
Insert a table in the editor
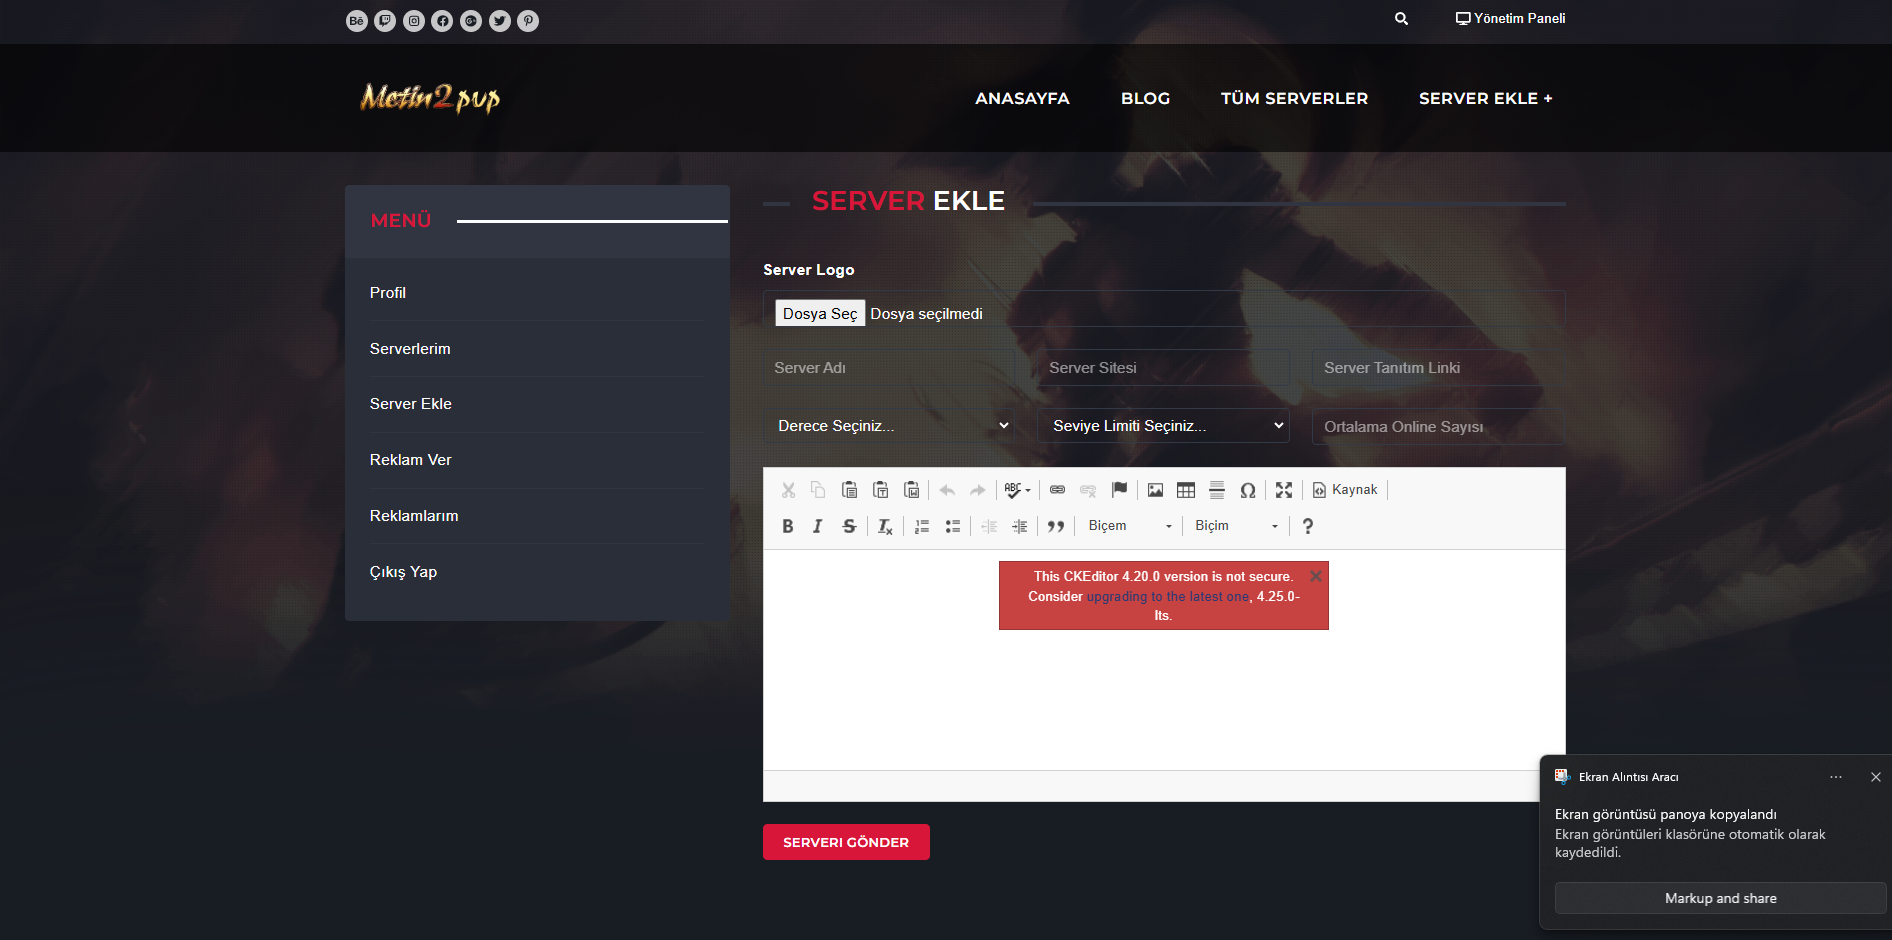point(1186,490)
